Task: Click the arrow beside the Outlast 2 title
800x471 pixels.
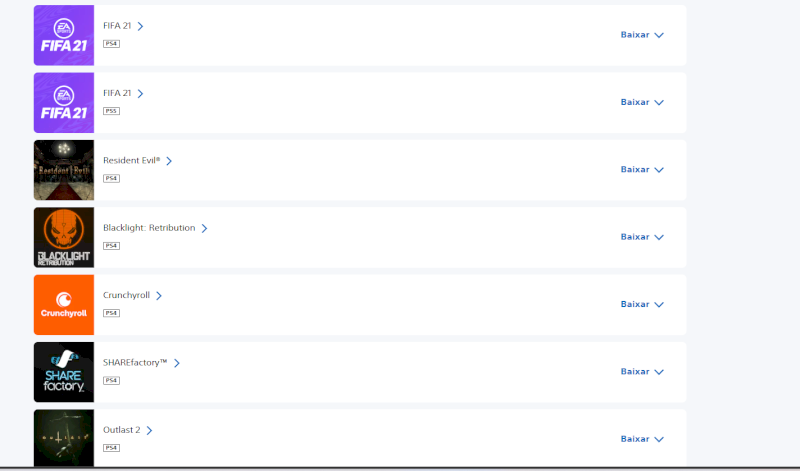Action: pos(149,430)
